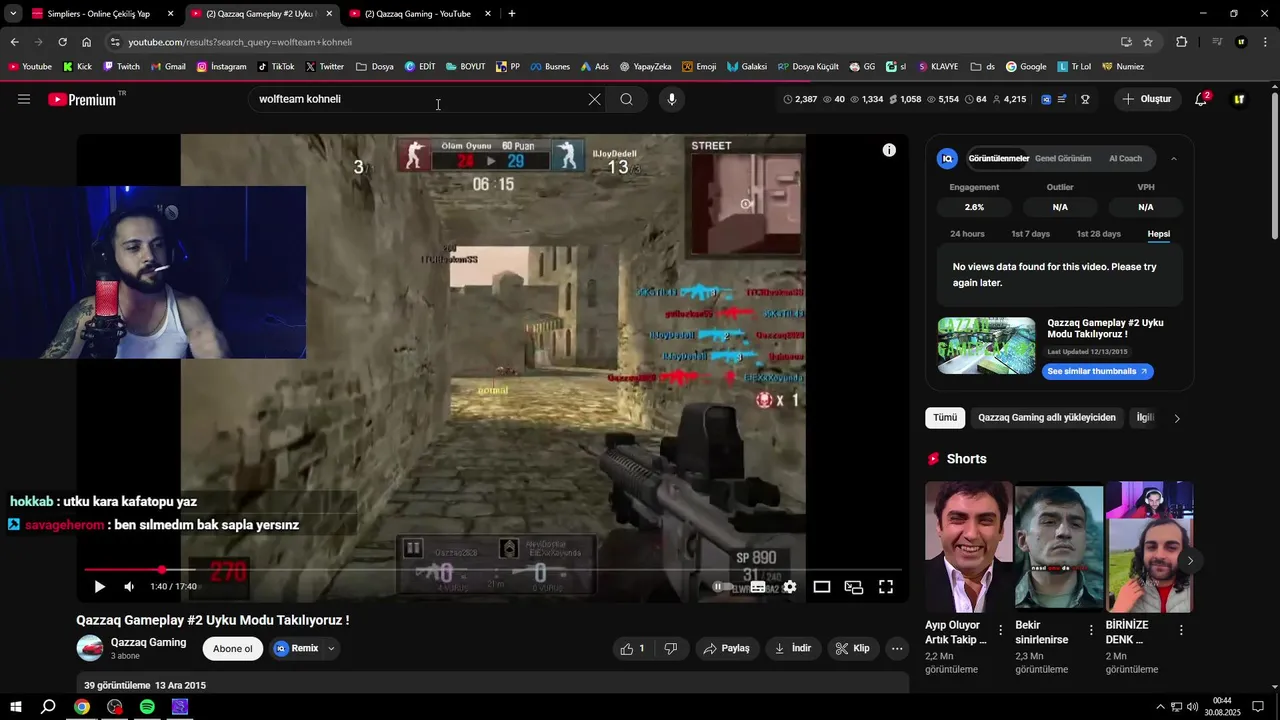Open Windows Start menu
This screenshot has height=720, width=1280.
(16, 707)
